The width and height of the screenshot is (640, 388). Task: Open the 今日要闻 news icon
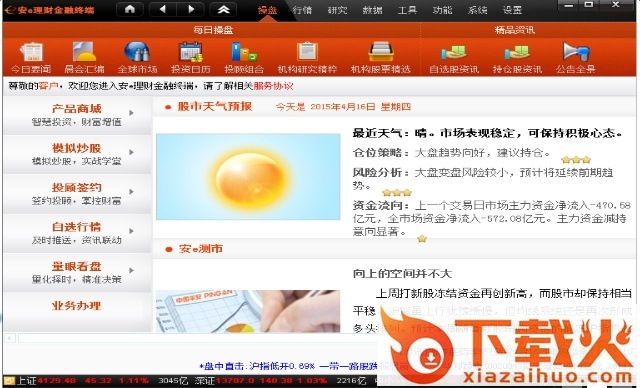(31, 52)
